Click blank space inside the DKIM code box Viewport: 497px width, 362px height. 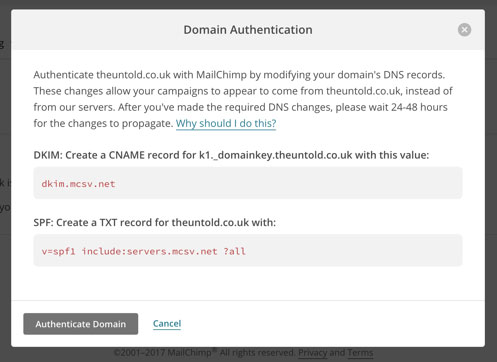coord(287,183)
